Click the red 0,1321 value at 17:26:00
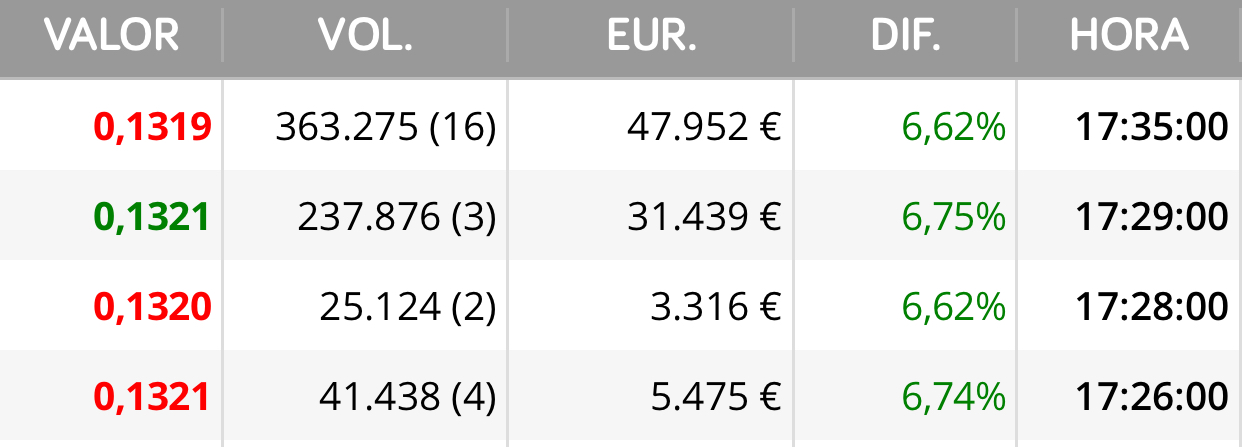Image resolution: width=1242 pixels, height=447 pixels. click(x=152, y=397)
